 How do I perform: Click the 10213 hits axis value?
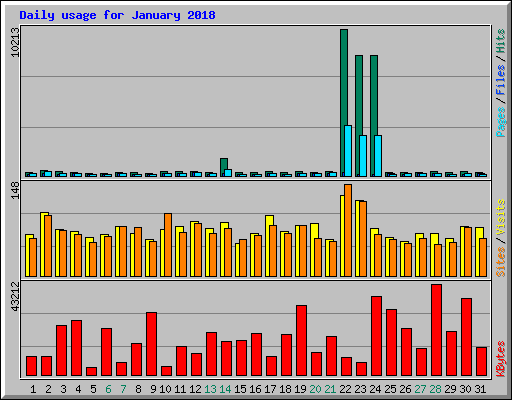pos(15,42)
